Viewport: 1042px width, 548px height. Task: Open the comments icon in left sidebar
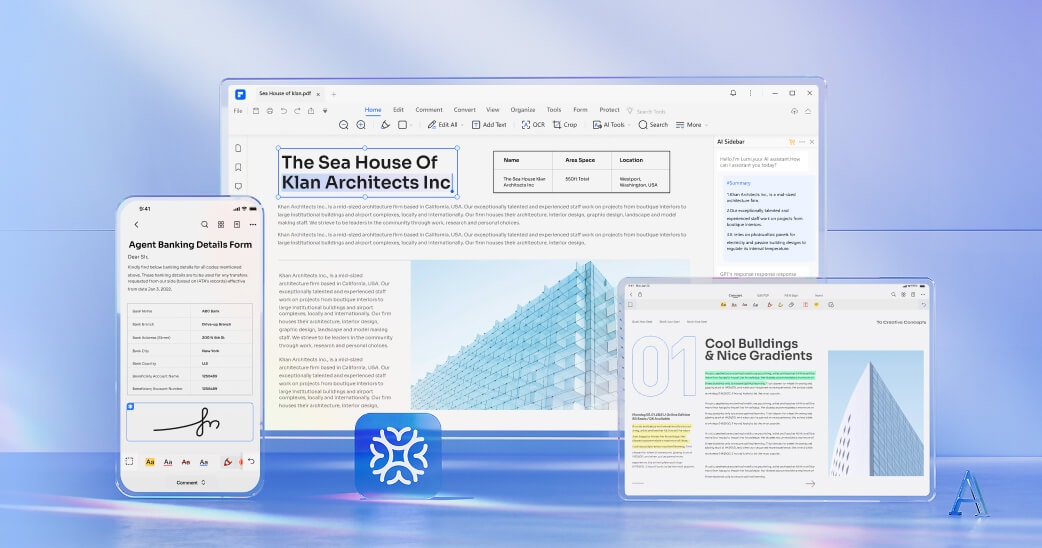point(238,187)
